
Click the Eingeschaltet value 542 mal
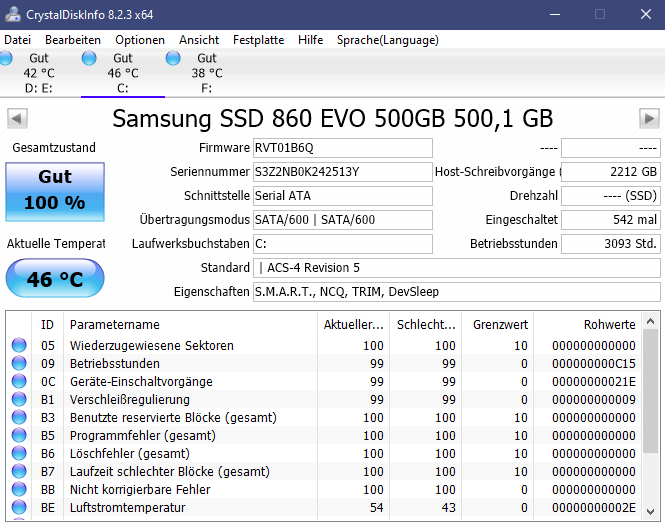pyautogui.click(x=611, y=220)
